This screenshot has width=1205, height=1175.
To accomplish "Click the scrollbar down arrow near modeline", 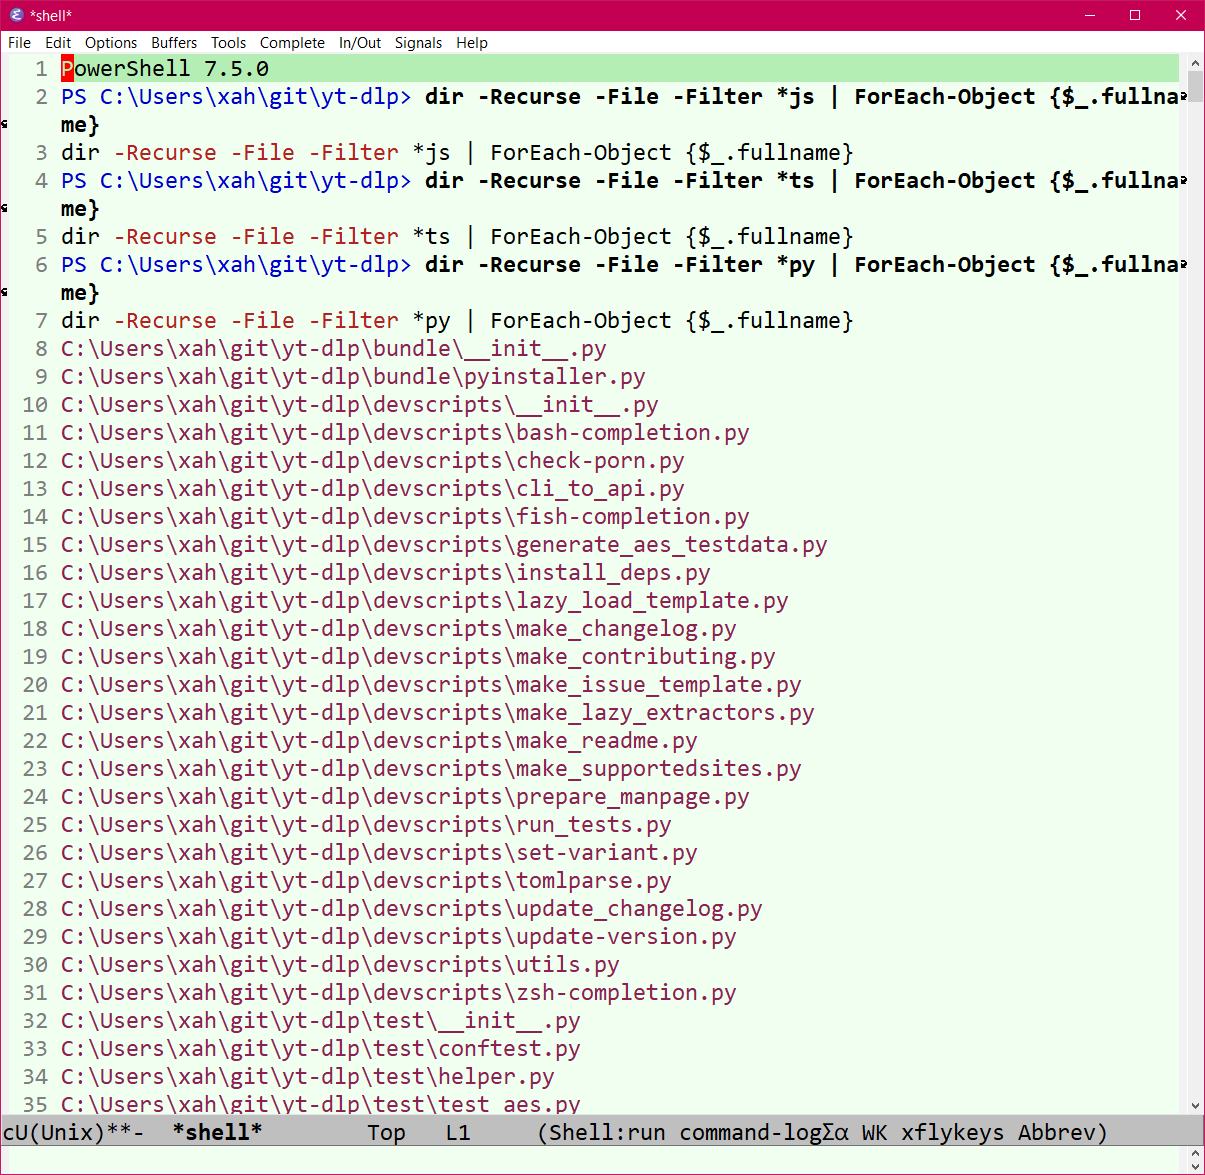I will coord(1195,1106).
